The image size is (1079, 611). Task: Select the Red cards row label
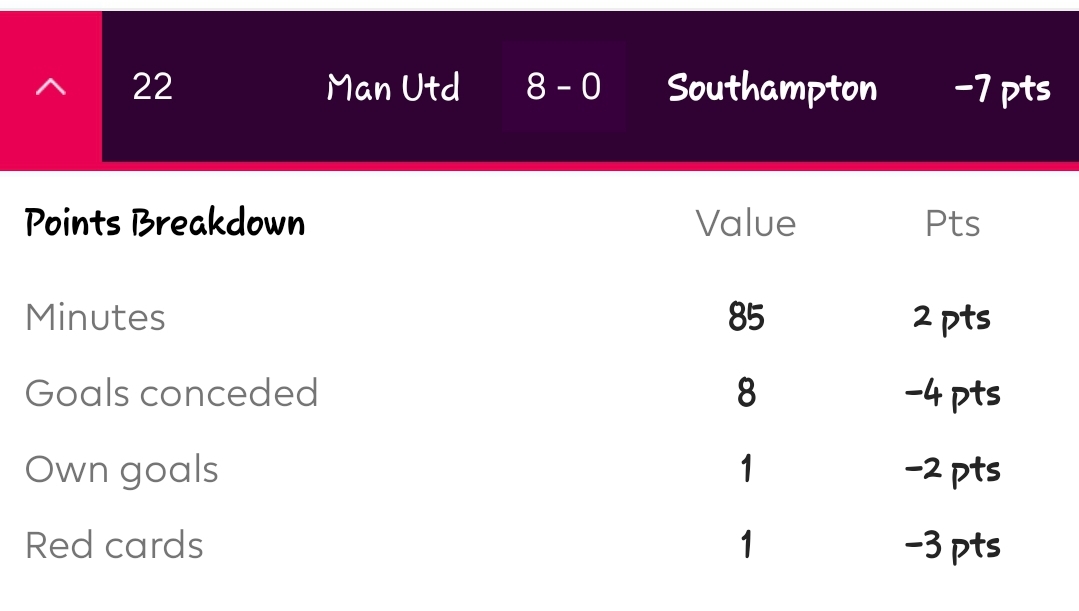pyautogui.click(x=114, y=545)
